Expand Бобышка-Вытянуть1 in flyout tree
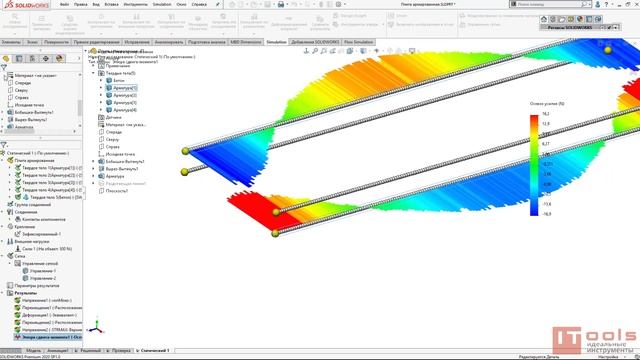The image size is (640, 360). click(93, 161)
